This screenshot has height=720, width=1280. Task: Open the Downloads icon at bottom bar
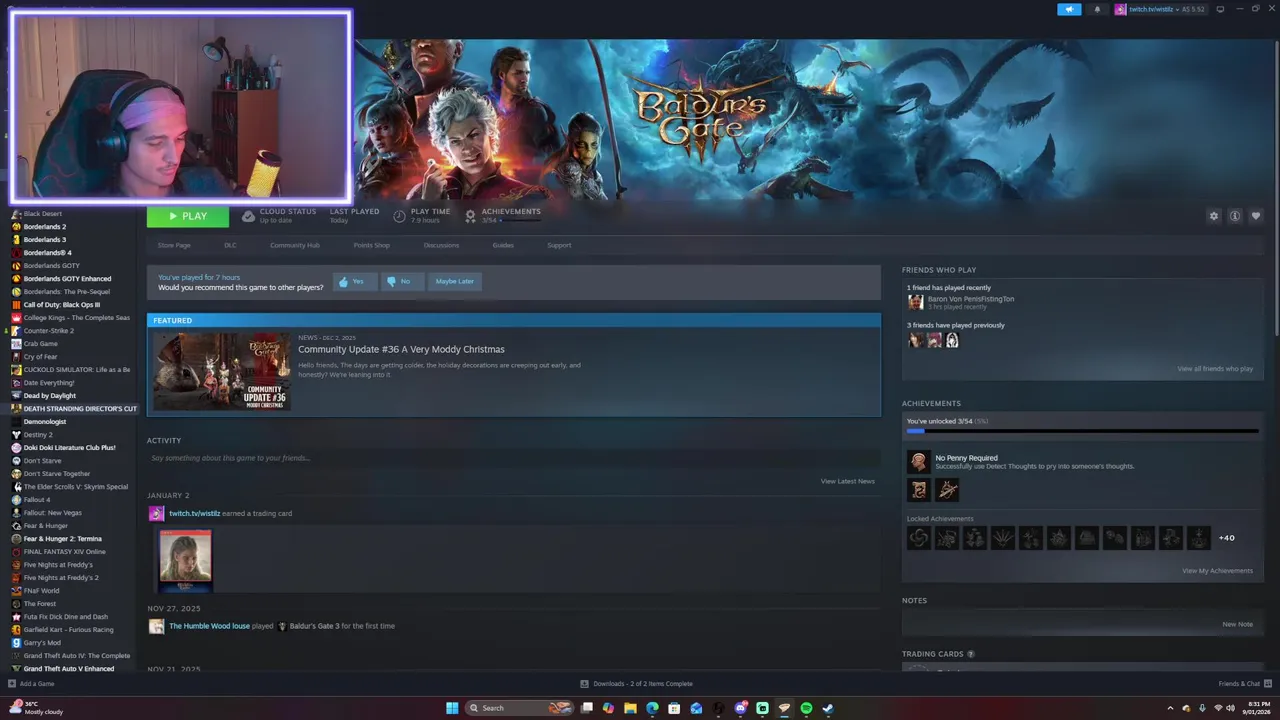[585, 684]
